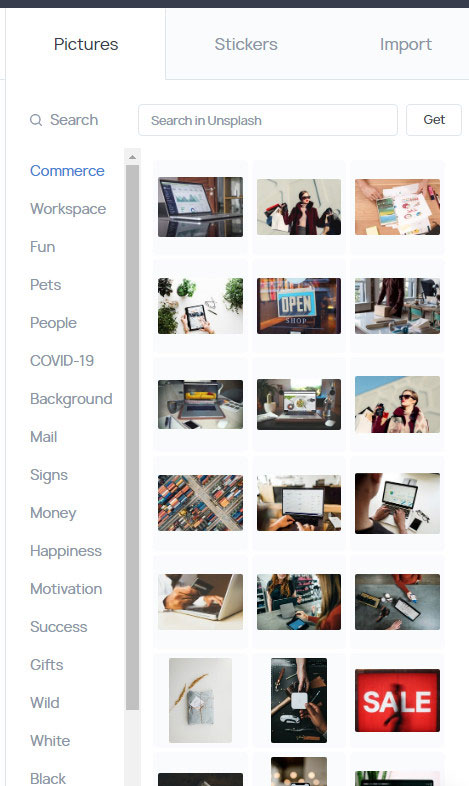Choose the Gifts category
469x786 pixels.
pos(46,665)
